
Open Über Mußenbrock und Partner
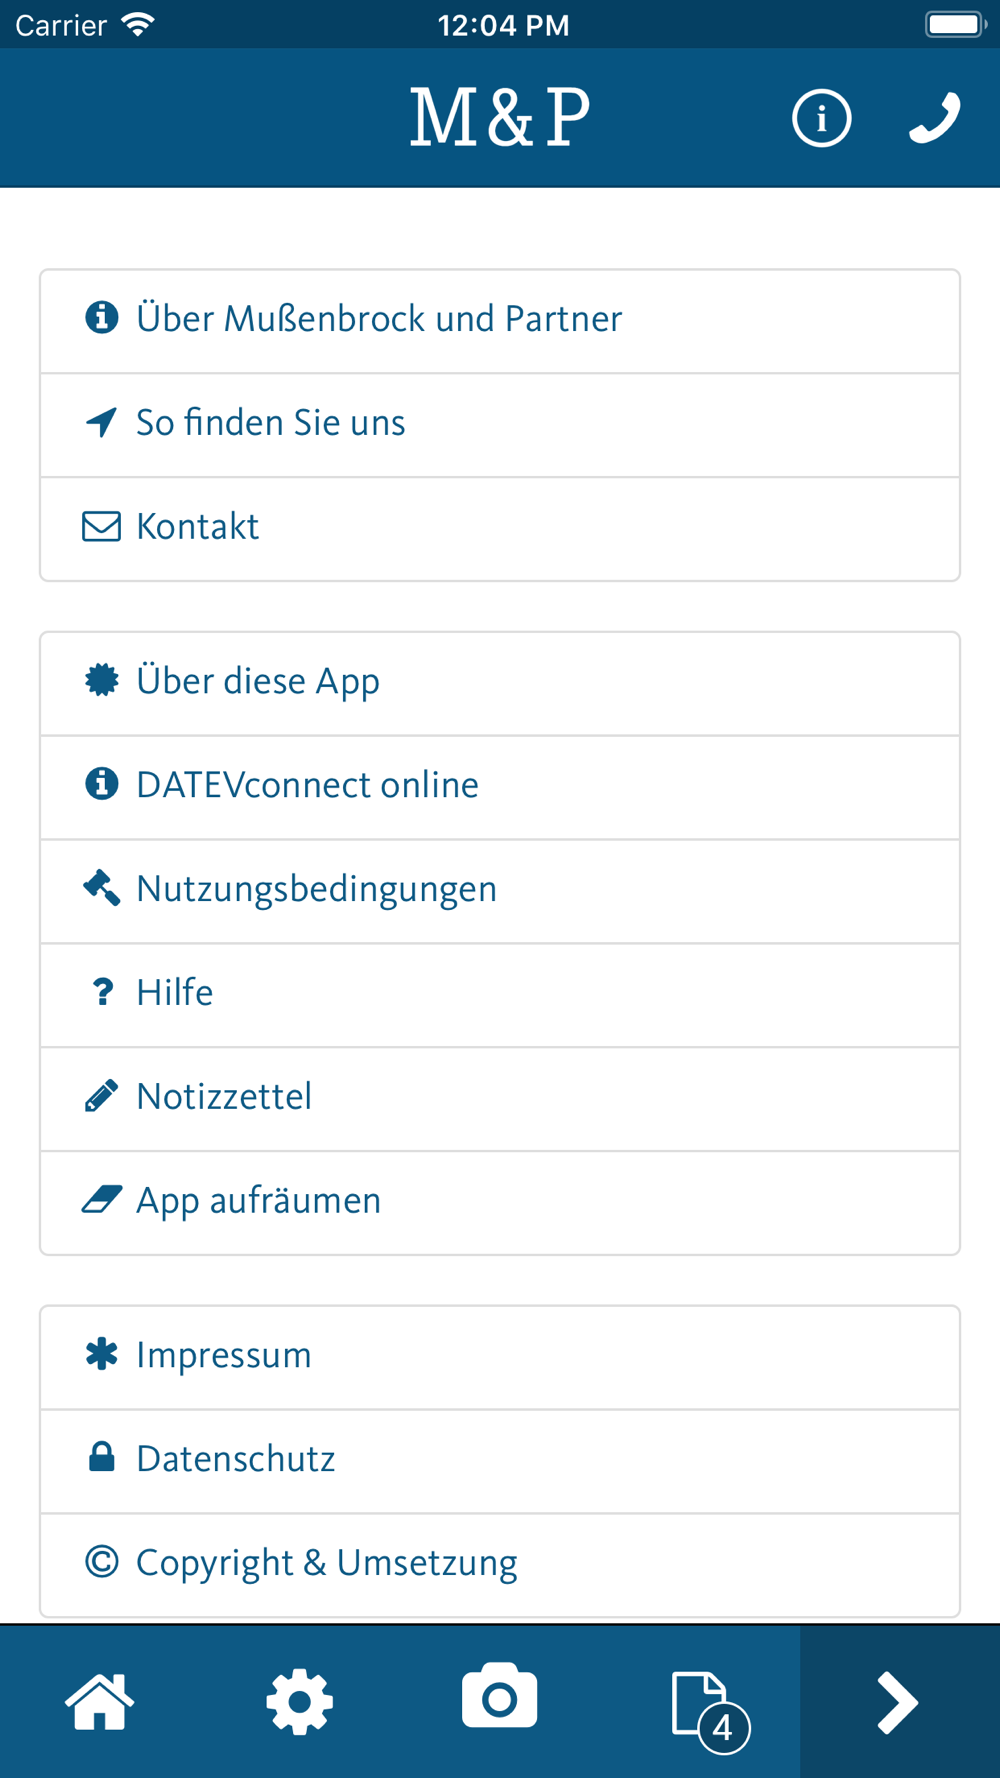pos(500,321)
